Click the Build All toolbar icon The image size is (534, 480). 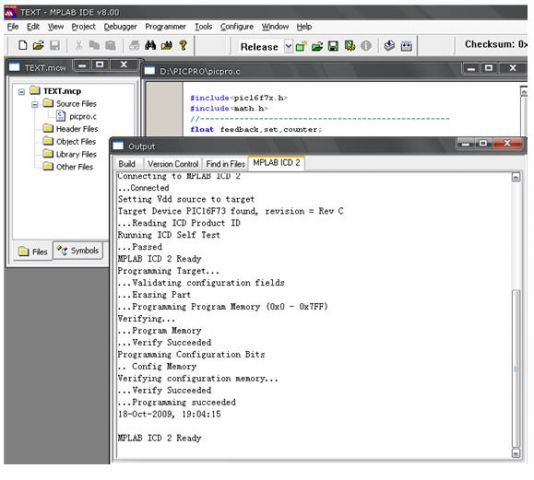[406, 46]
